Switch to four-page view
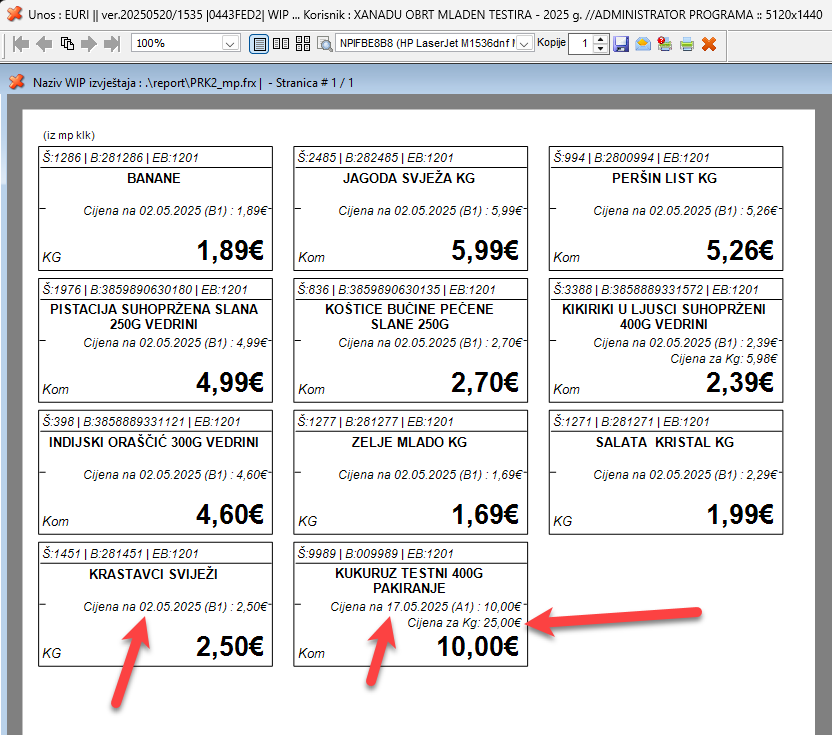This screenshot has height=735, width=832. 302,44
